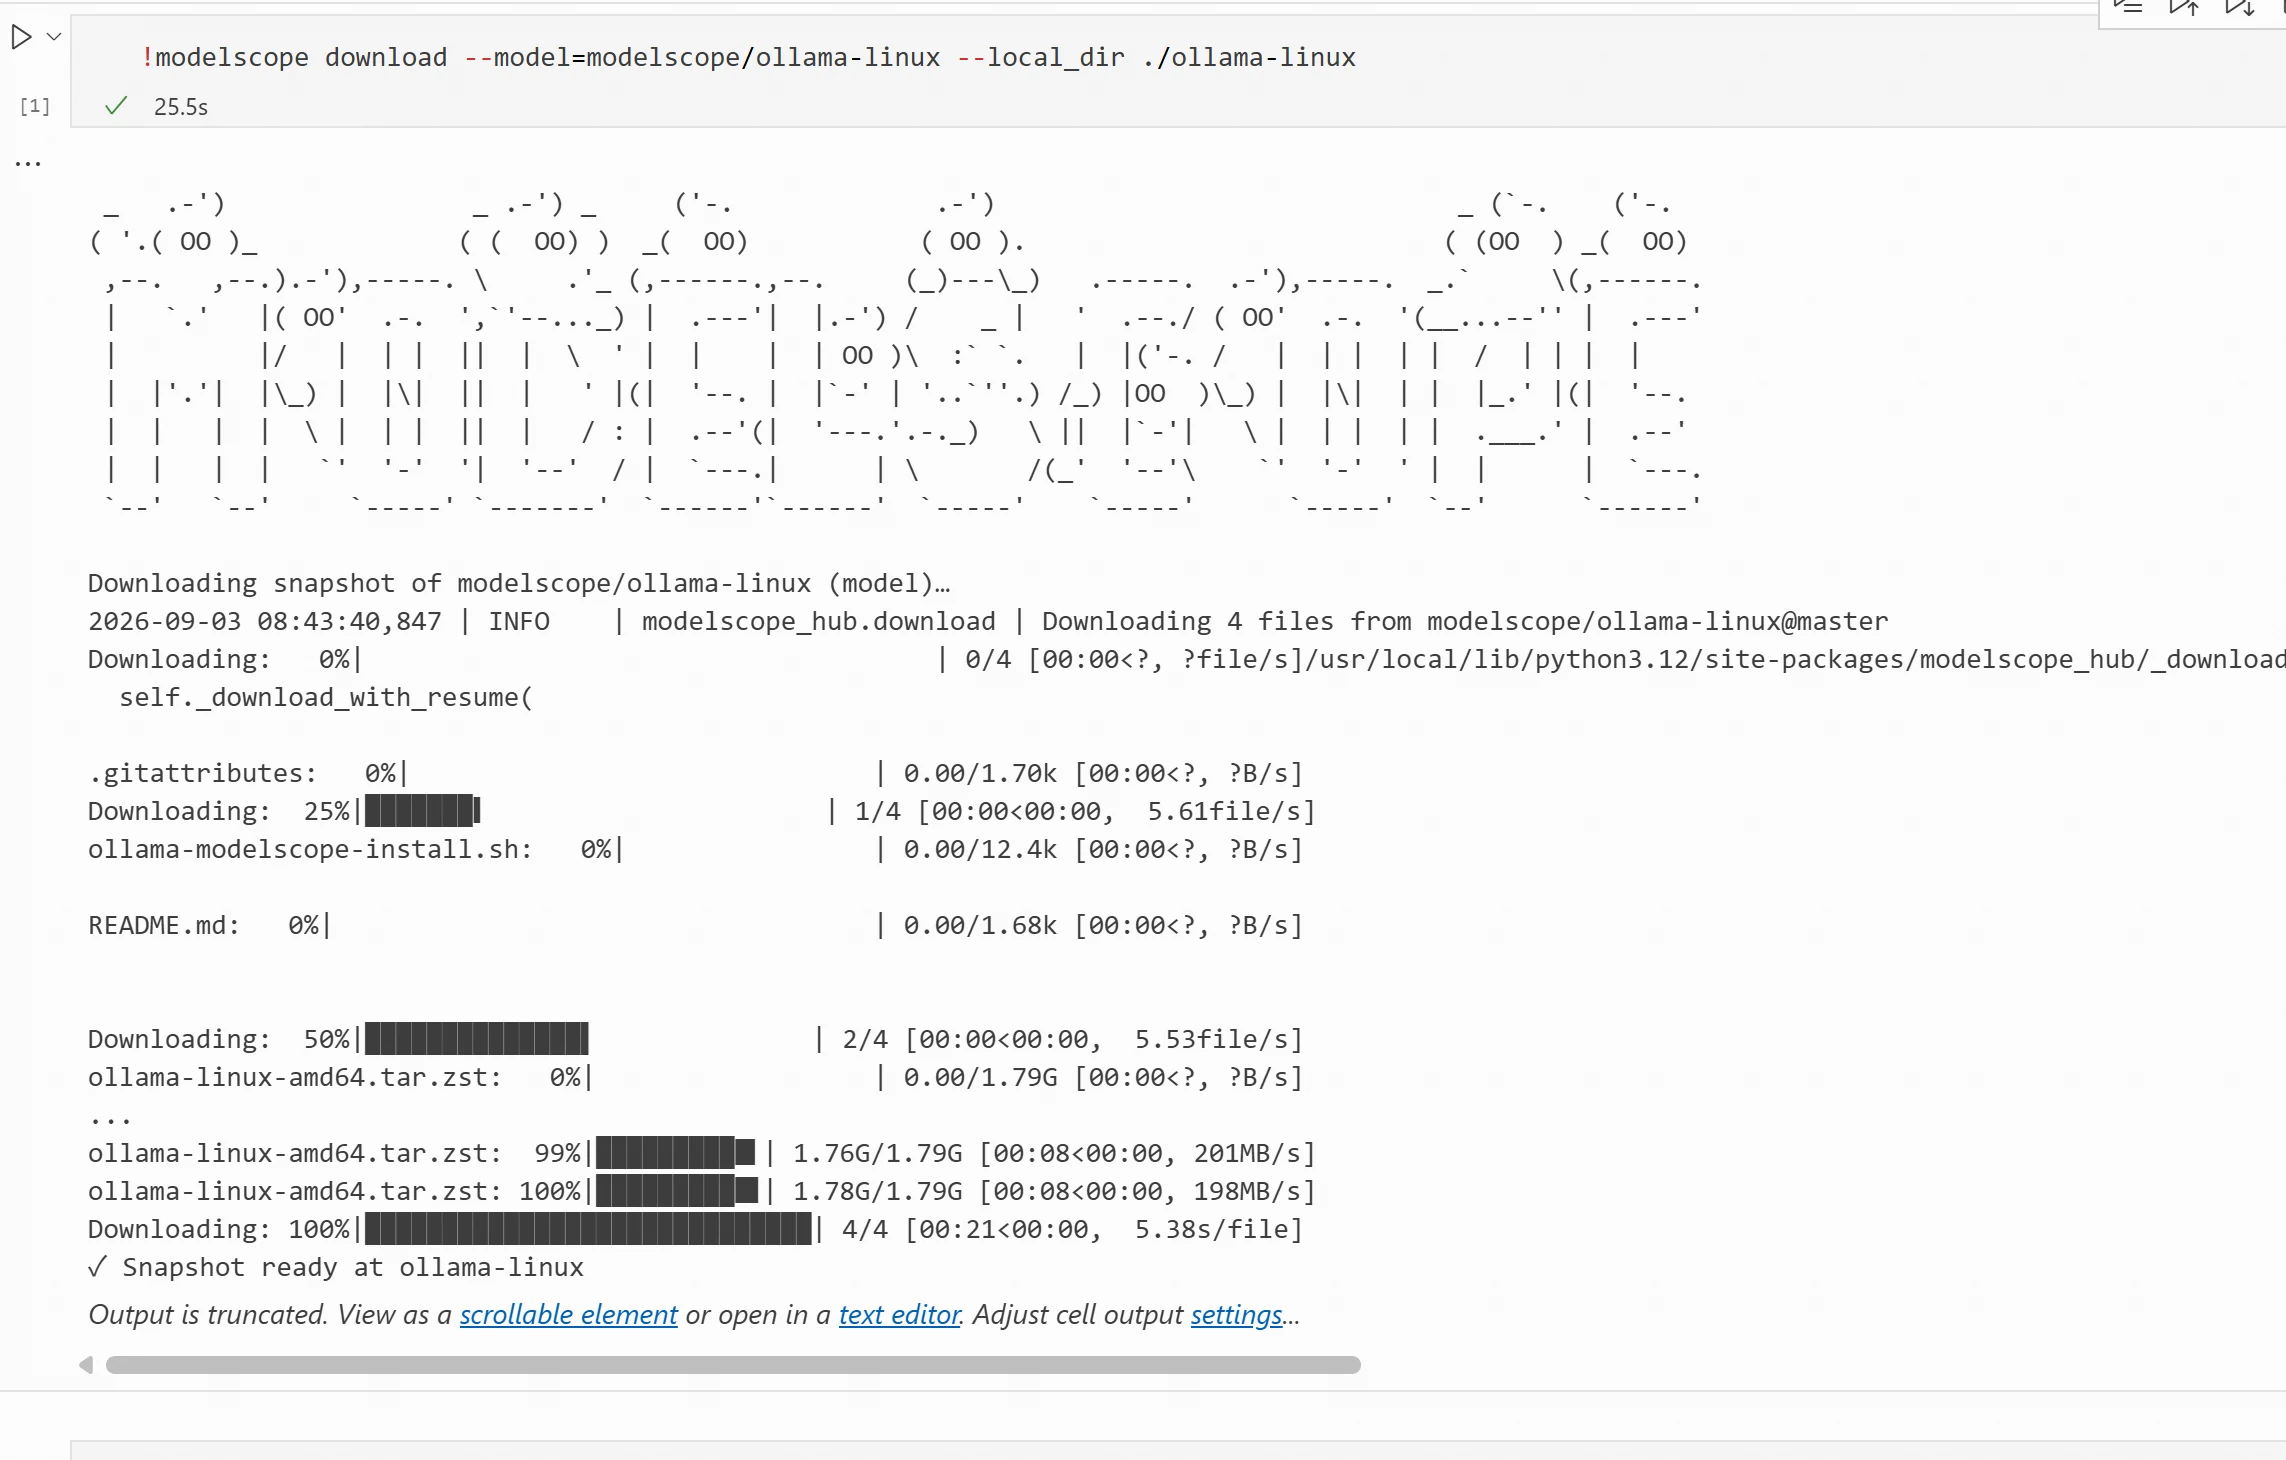
Task: Click the 'Downloading snapshot of modelscope/ollama-linux' line
Action: pos(519,583)
